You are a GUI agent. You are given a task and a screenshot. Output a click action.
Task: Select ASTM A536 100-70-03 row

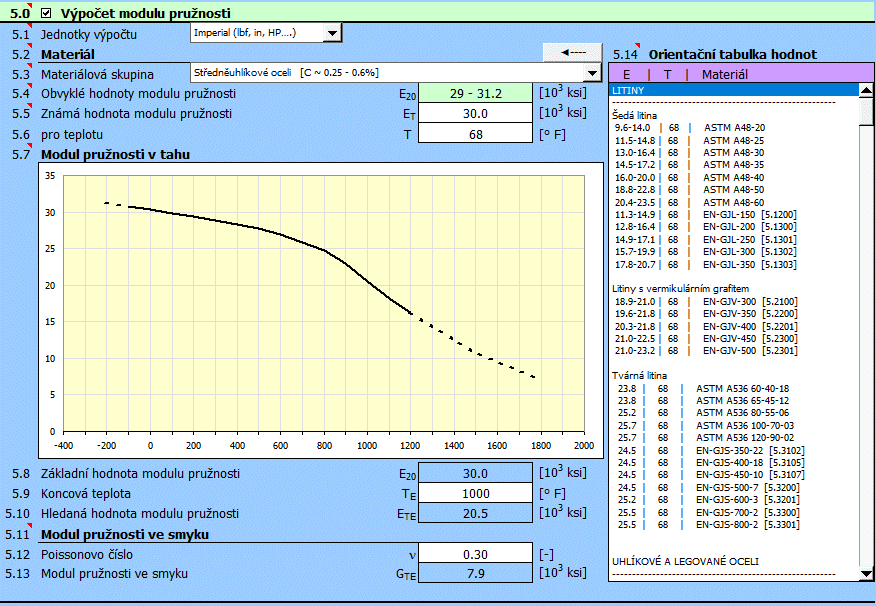(x=734, y=426)
